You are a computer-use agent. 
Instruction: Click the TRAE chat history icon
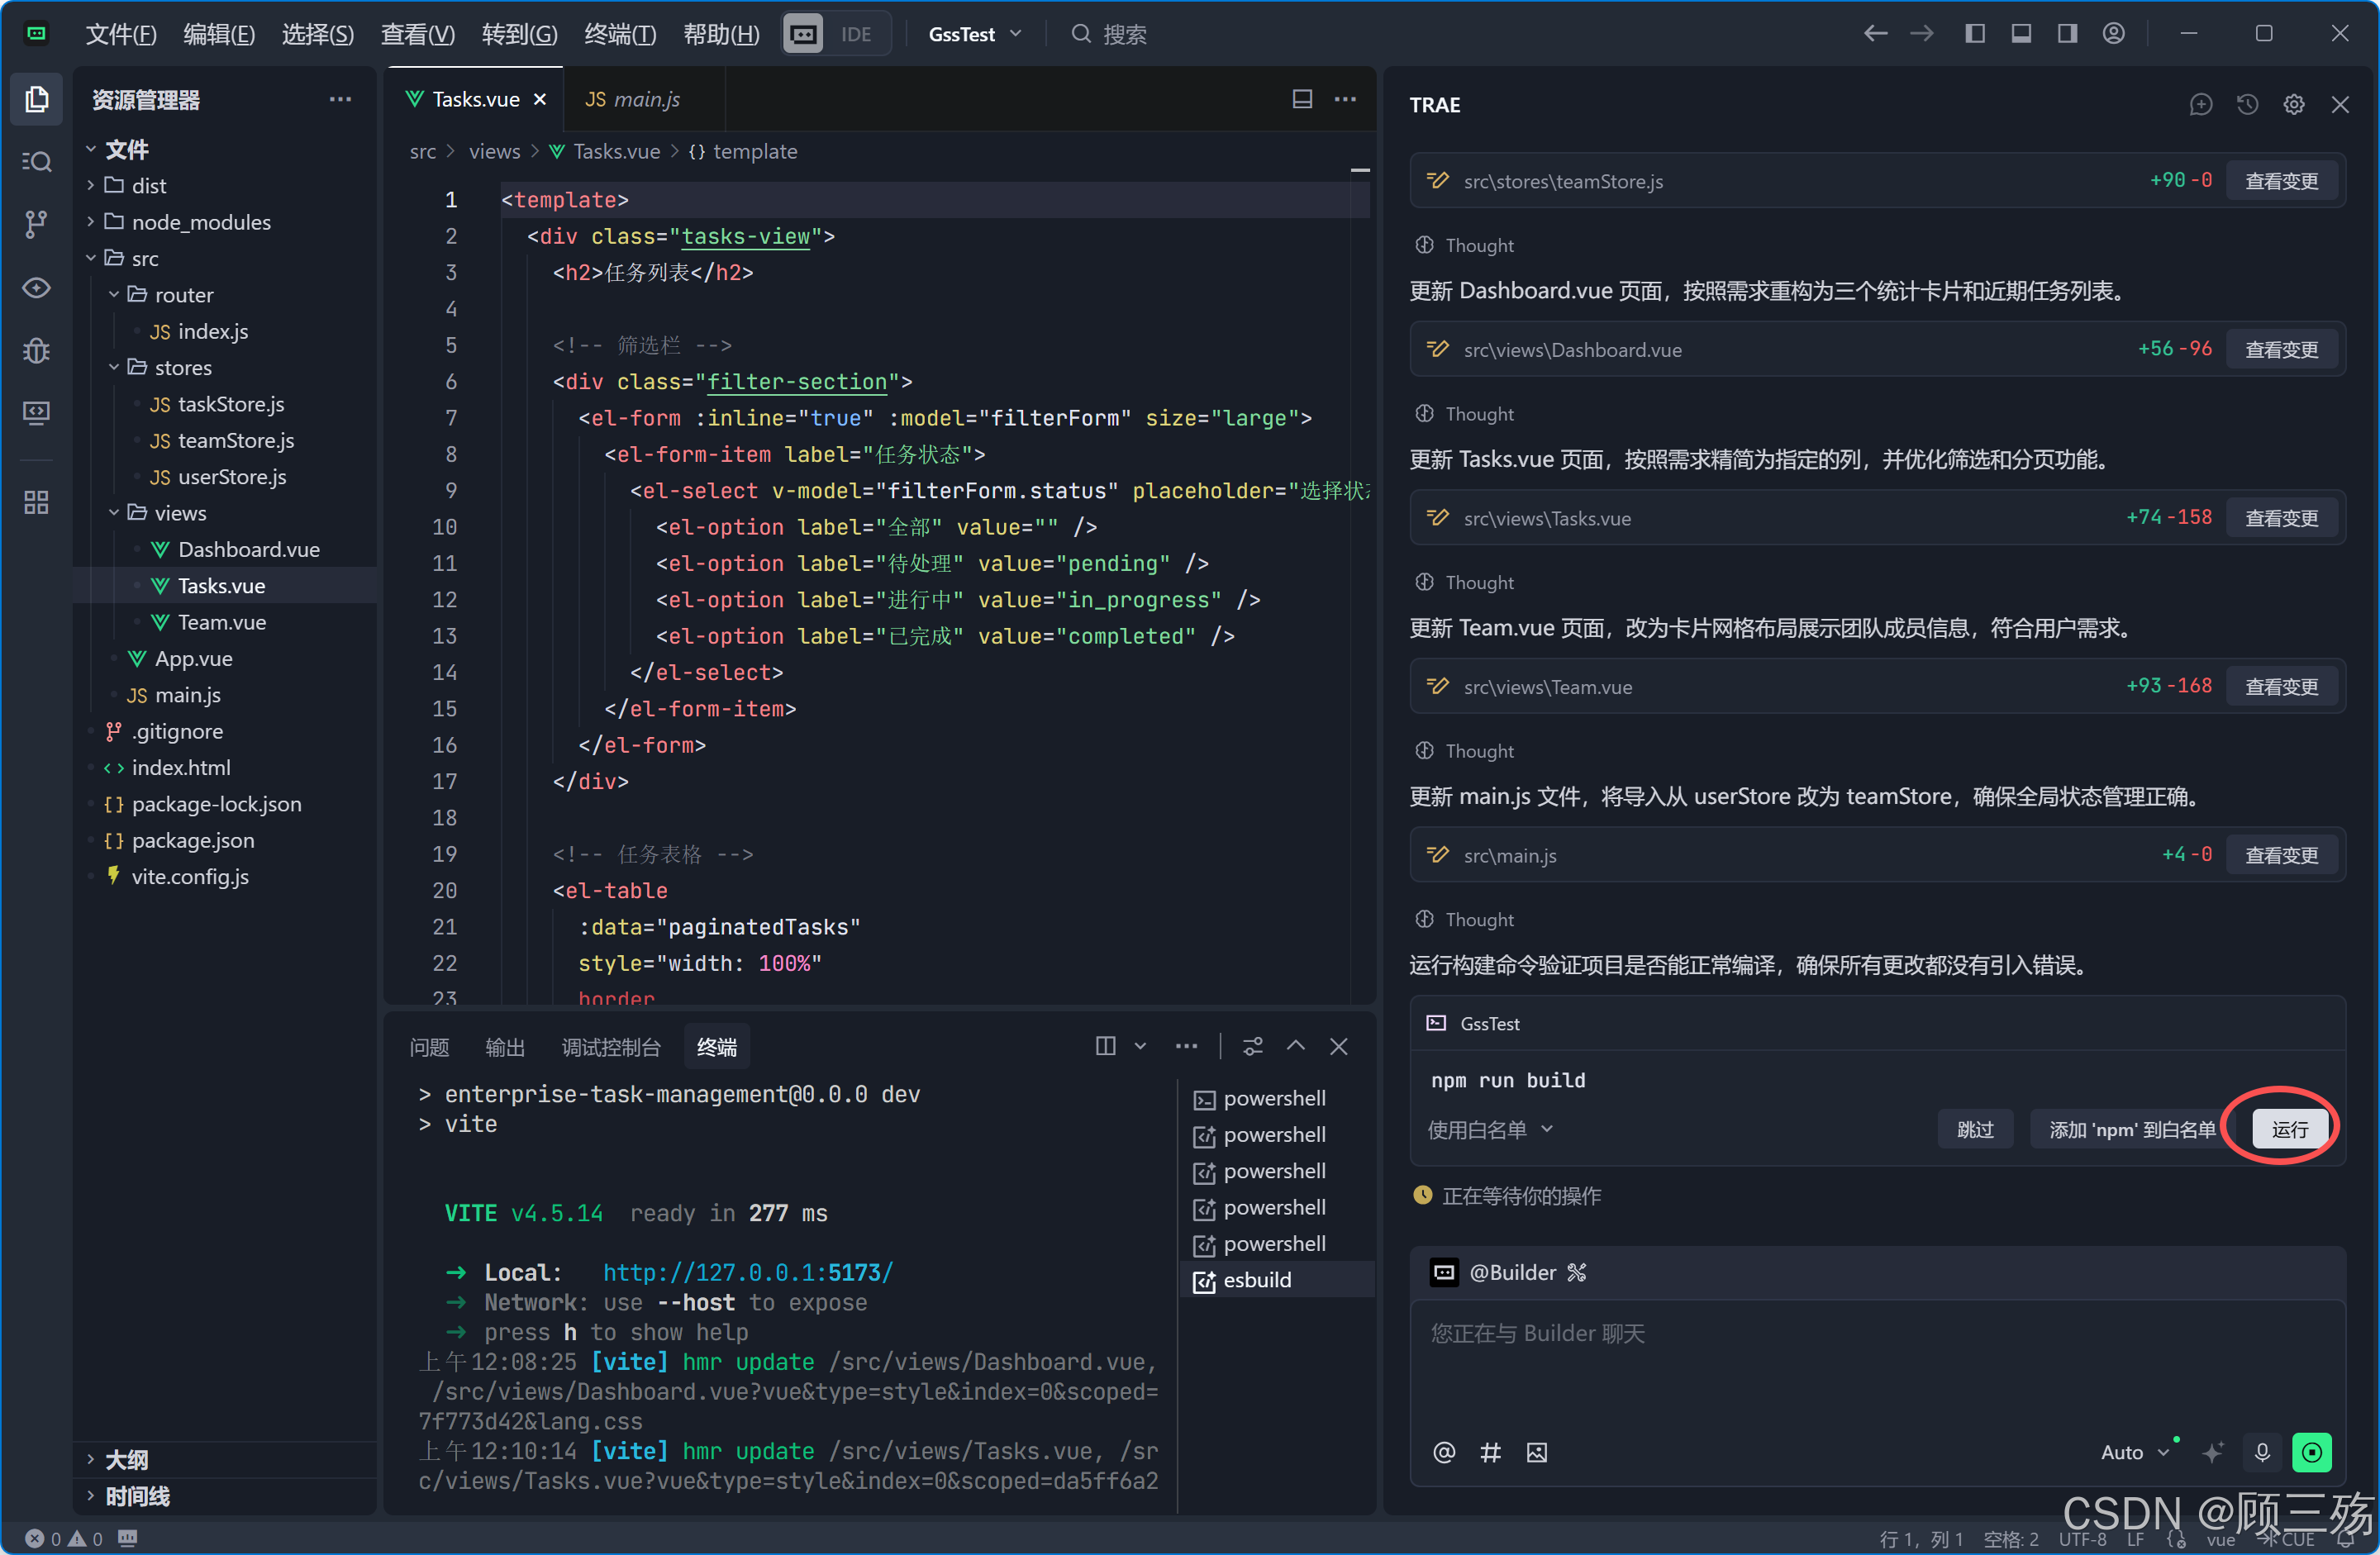coord(2247,105)
